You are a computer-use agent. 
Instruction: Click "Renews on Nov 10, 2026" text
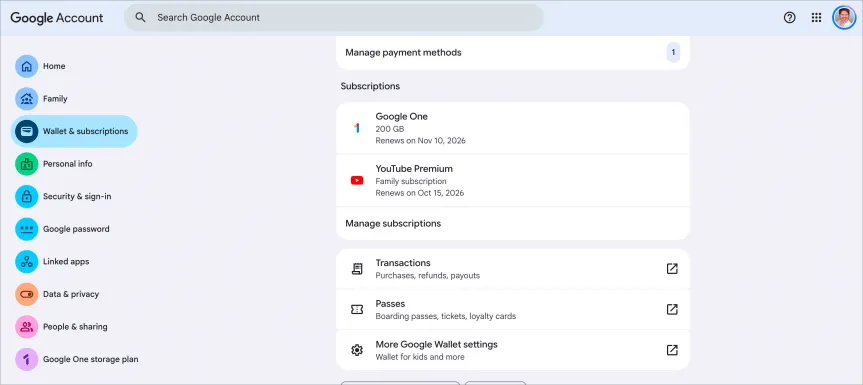point(420,141)
